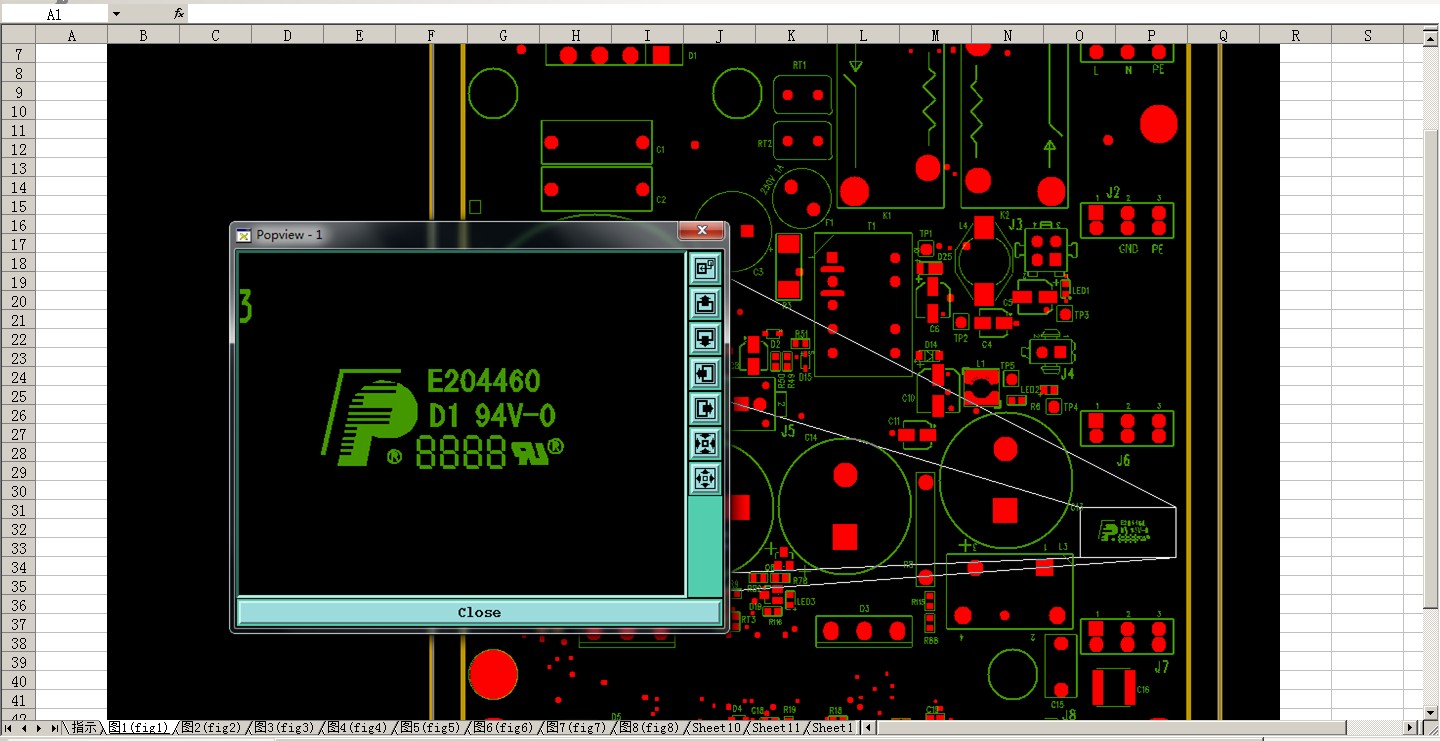Select row 36 header
Viewport: 1440px width, 741px height.
tap(18, 605)
